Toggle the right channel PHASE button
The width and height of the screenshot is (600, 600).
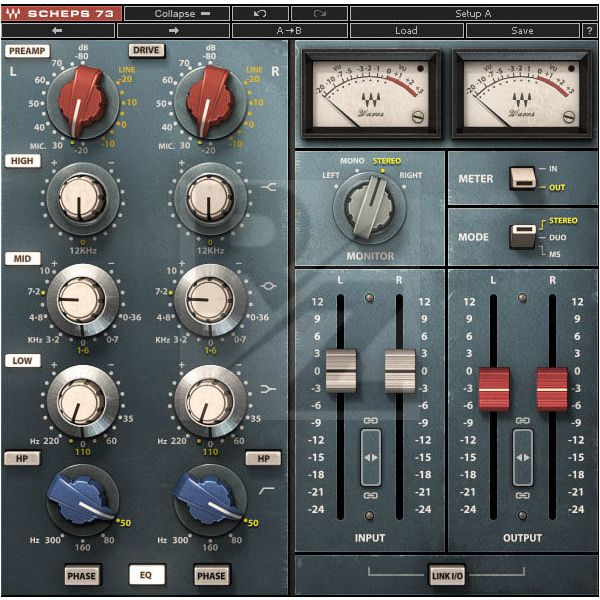[x=211, y=576]
